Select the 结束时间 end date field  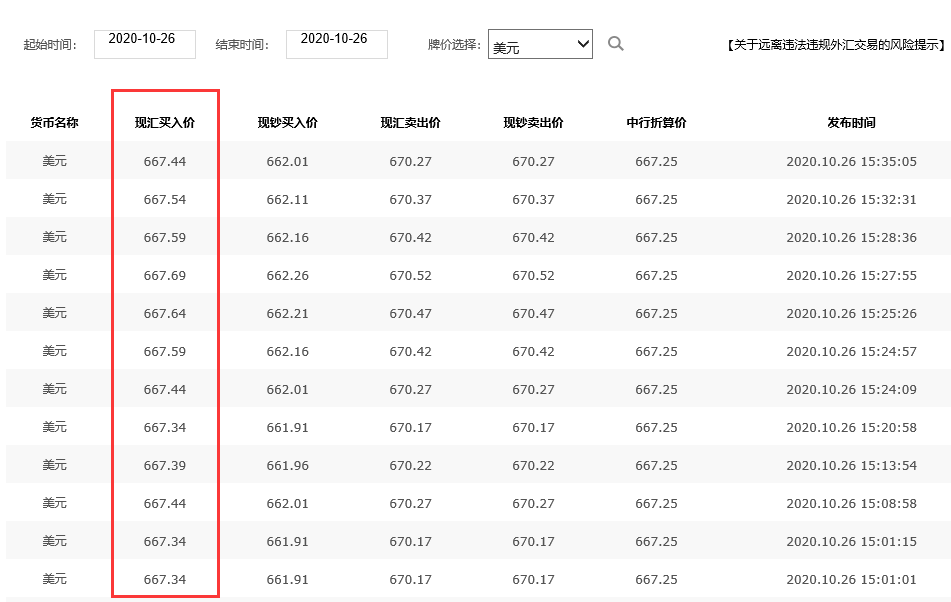tap(337, 44)
